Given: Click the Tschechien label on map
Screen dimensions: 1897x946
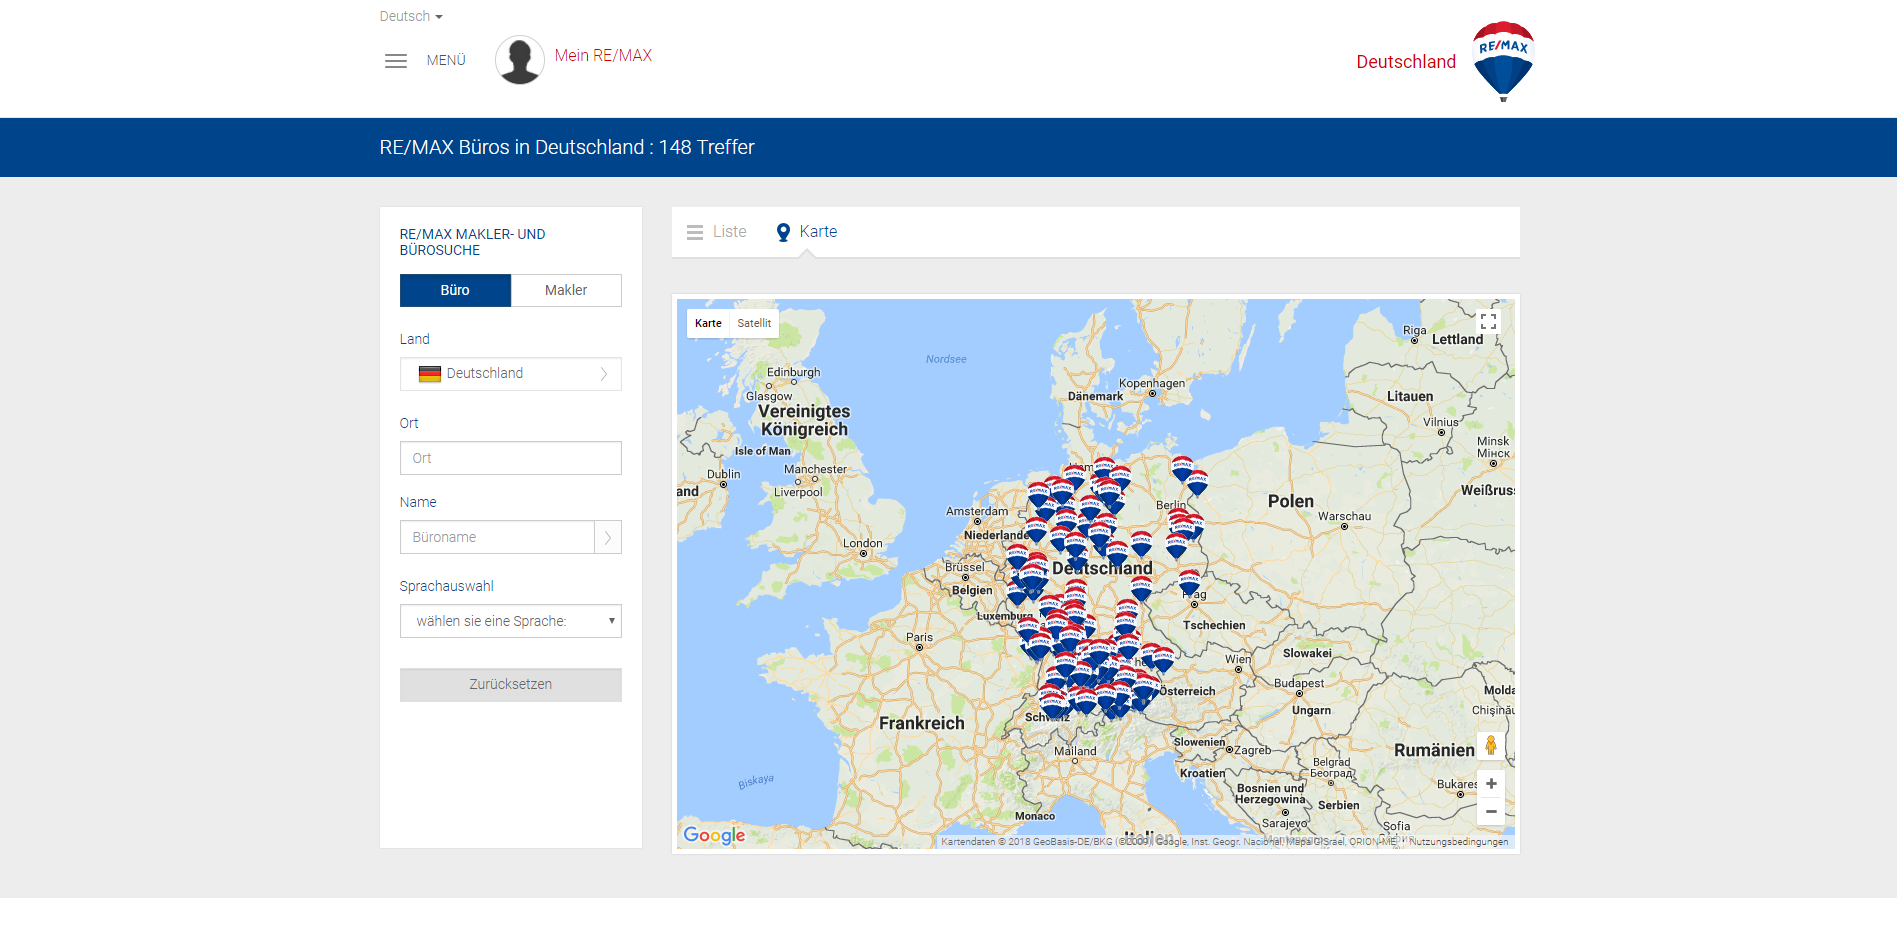Looking at the screenshot, I should coord(1214,625).
